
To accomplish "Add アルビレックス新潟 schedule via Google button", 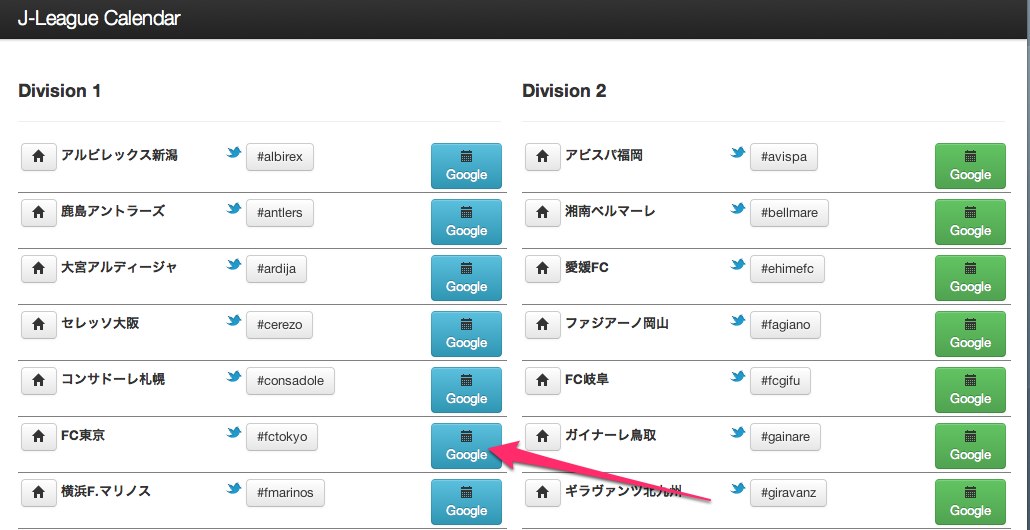I will click(x=466, y=166).
